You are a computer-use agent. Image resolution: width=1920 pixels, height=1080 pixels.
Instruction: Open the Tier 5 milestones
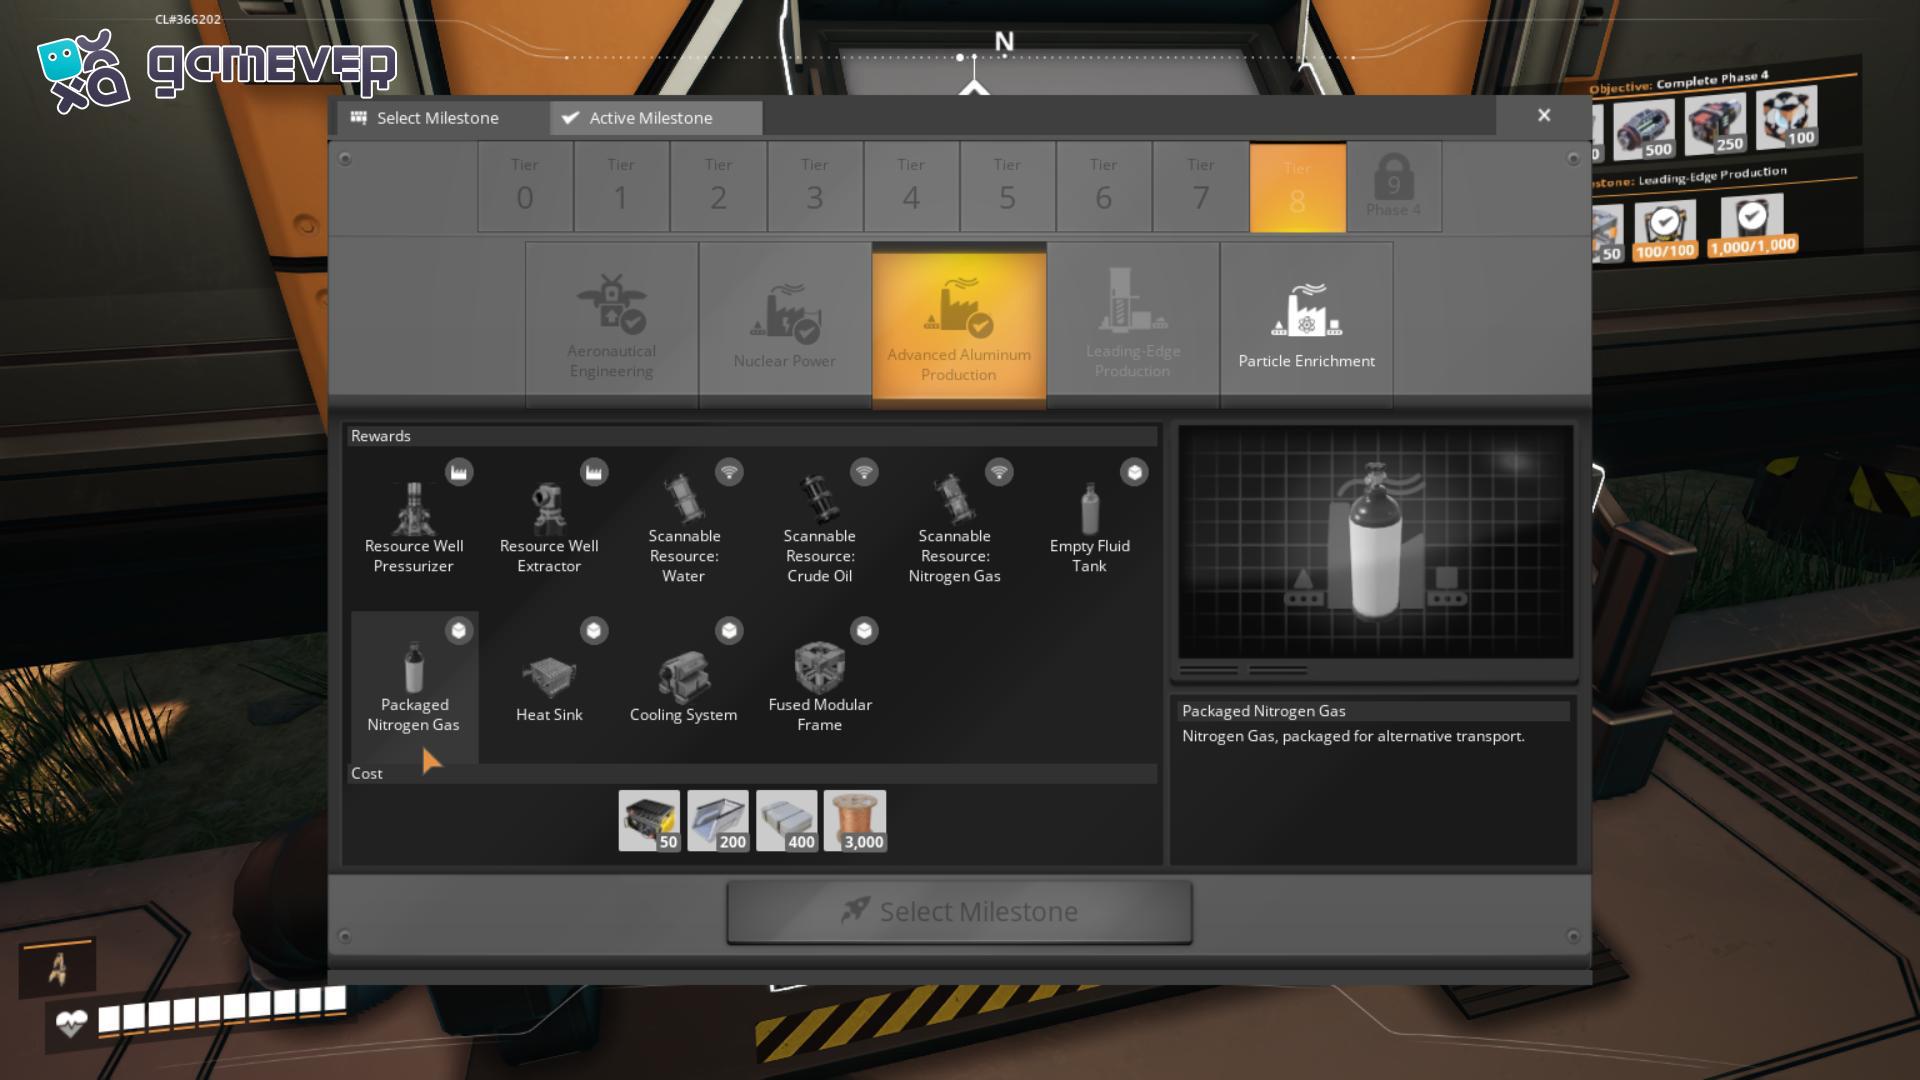[x=1007, y=187]
